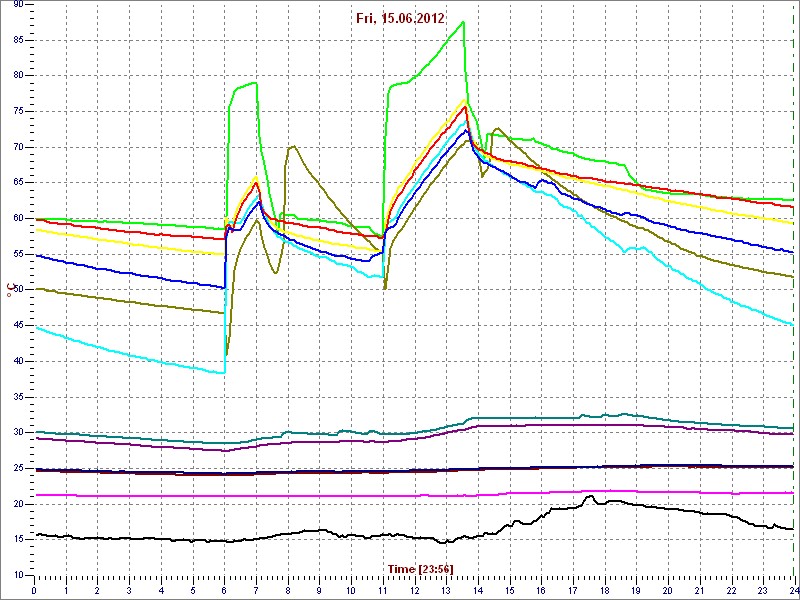Click hour 0 on the time axis
Image resolution: width=800 pixels, height=600 pixels.
34,590
